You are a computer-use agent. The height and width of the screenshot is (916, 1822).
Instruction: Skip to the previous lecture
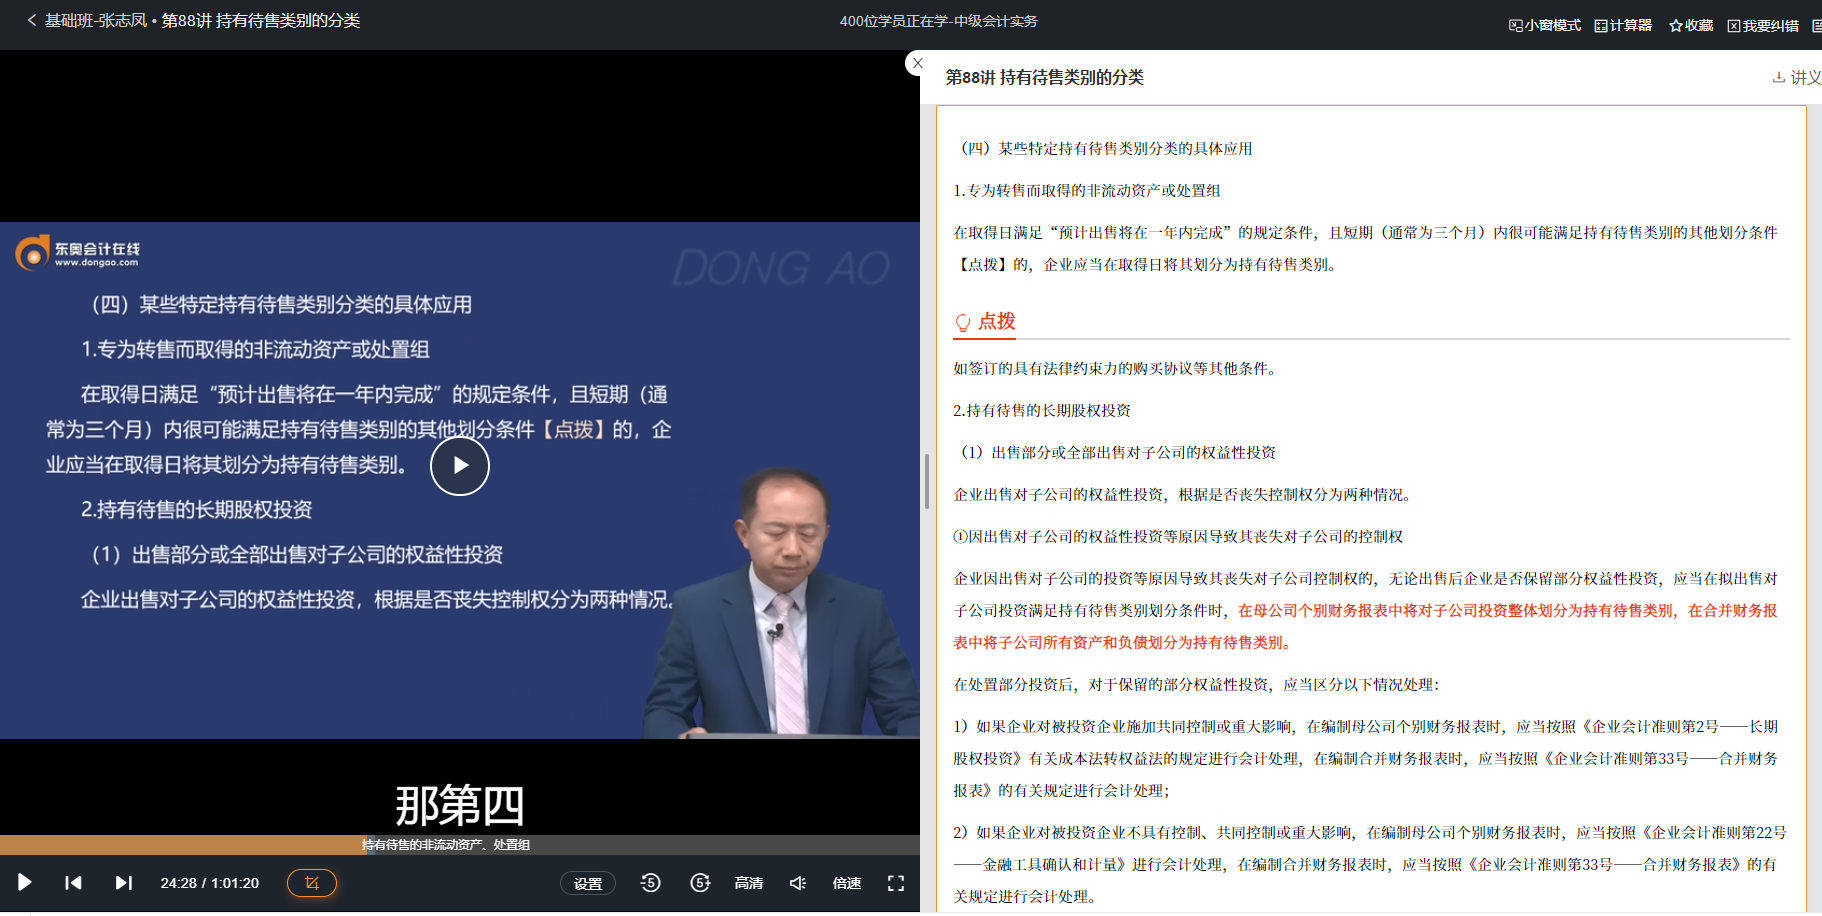click(x=73, y=883)
